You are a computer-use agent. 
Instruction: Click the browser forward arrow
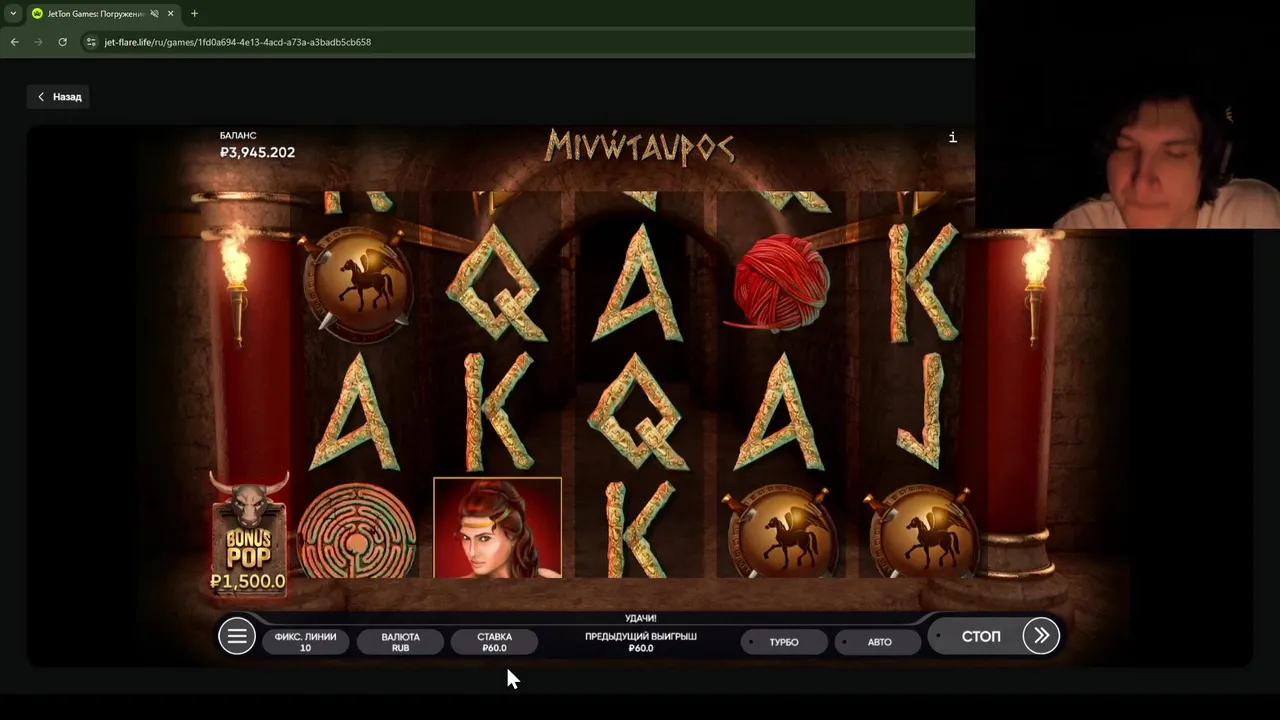tap(38, 42)
